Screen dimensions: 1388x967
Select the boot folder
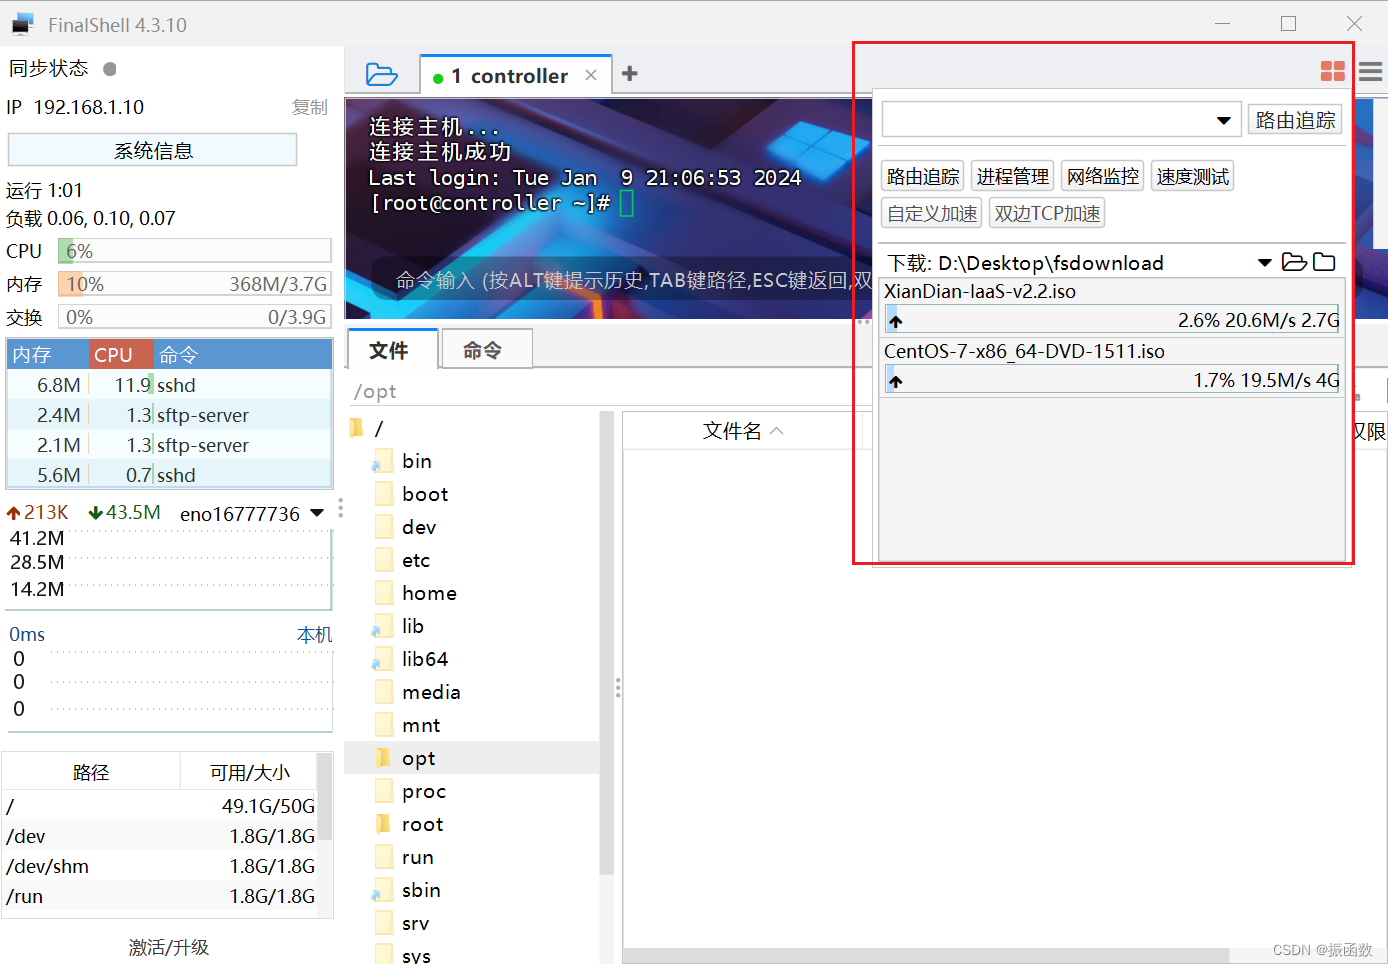click(425, 494)
